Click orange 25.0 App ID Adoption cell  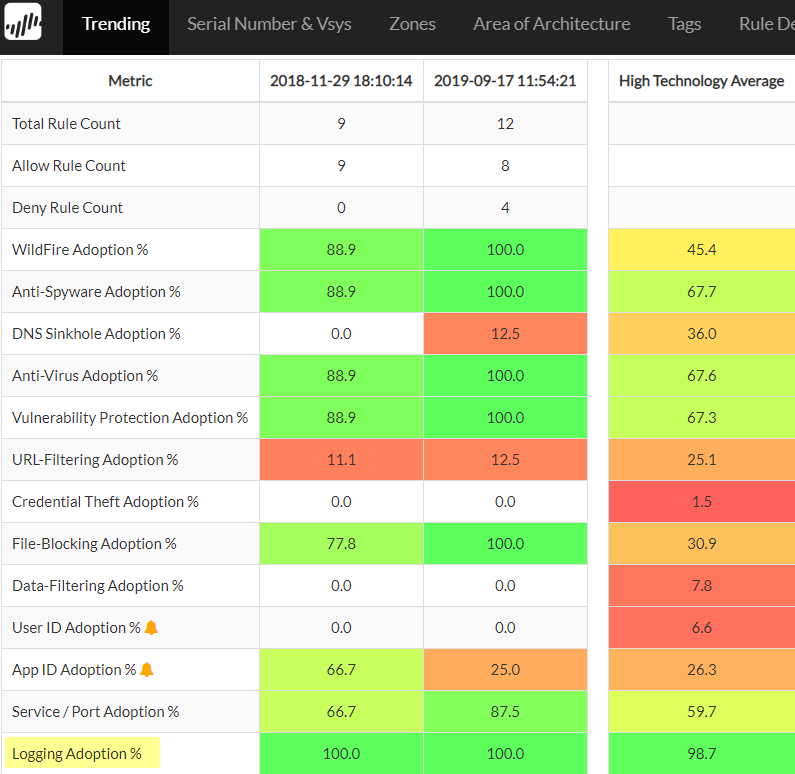[505, 670]
